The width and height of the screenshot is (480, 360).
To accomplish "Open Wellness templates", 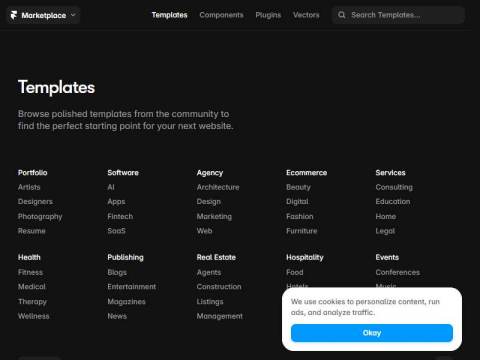I will 34,316.
